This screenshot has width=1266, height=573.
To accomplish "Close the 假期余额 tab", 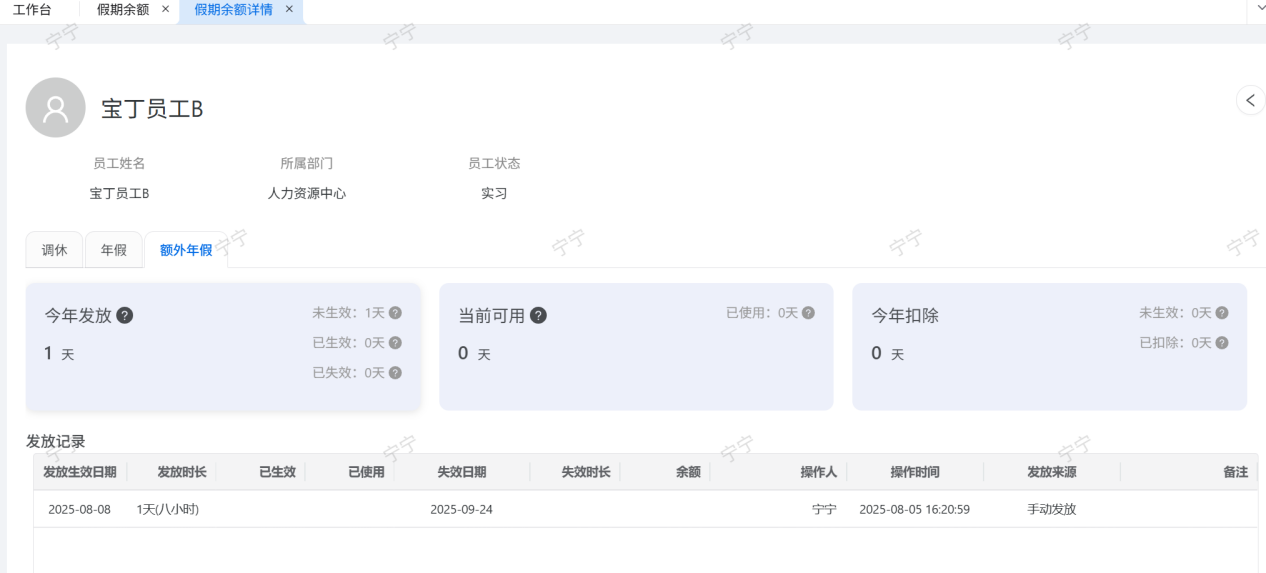I will click(166, 9).
